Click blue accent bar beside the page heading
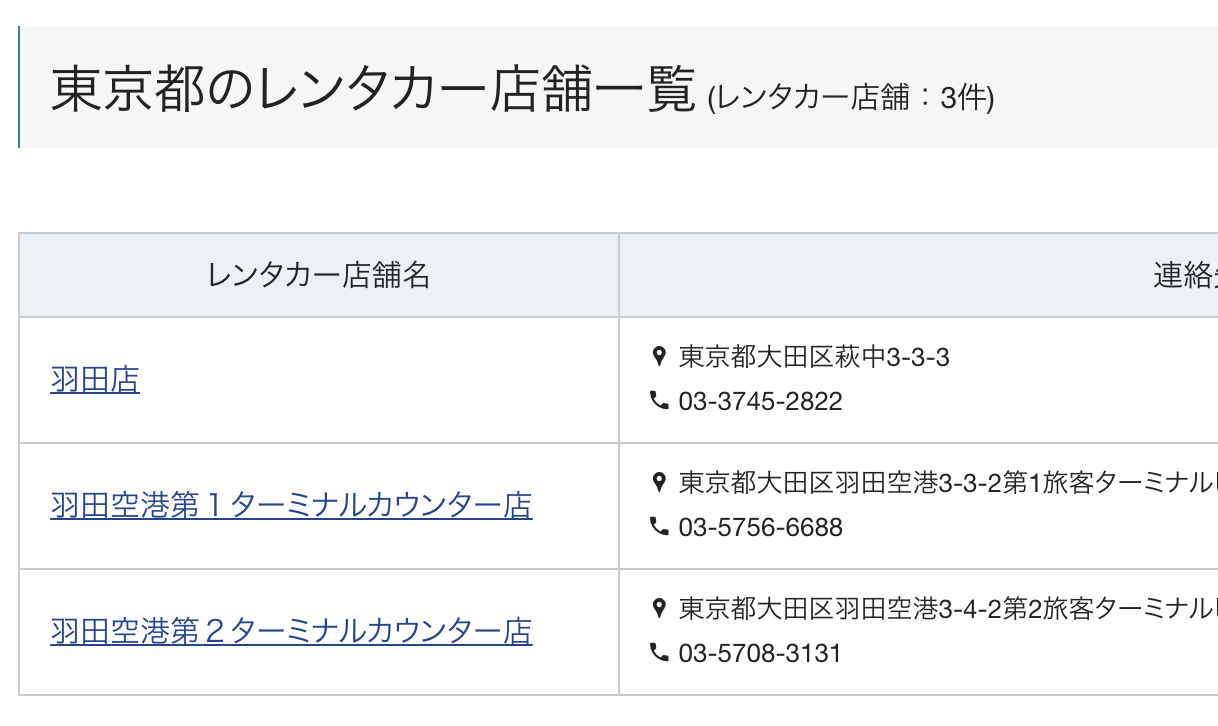 (x=19, y=87)
